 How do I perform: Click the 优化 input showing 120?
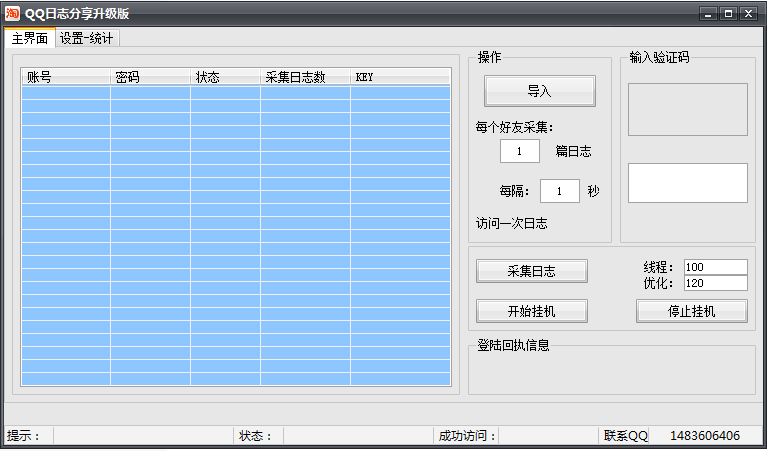pyautogui.click(x=716, y=283)
